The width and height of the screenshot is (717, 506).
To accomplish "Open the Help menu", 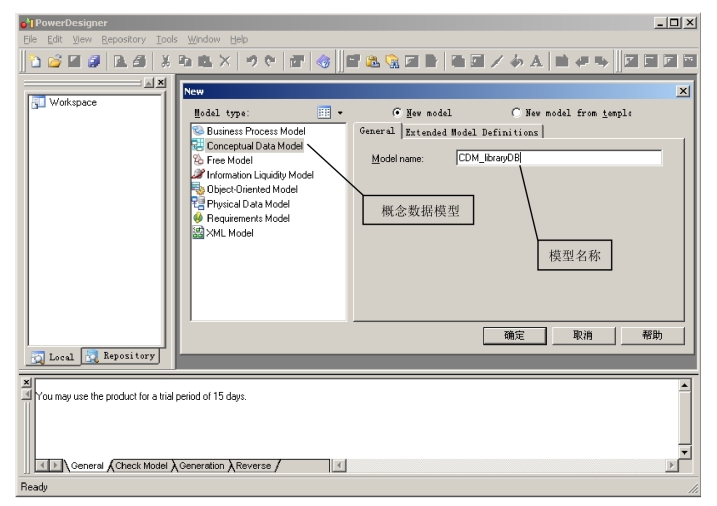I will (x=239, y=39).
